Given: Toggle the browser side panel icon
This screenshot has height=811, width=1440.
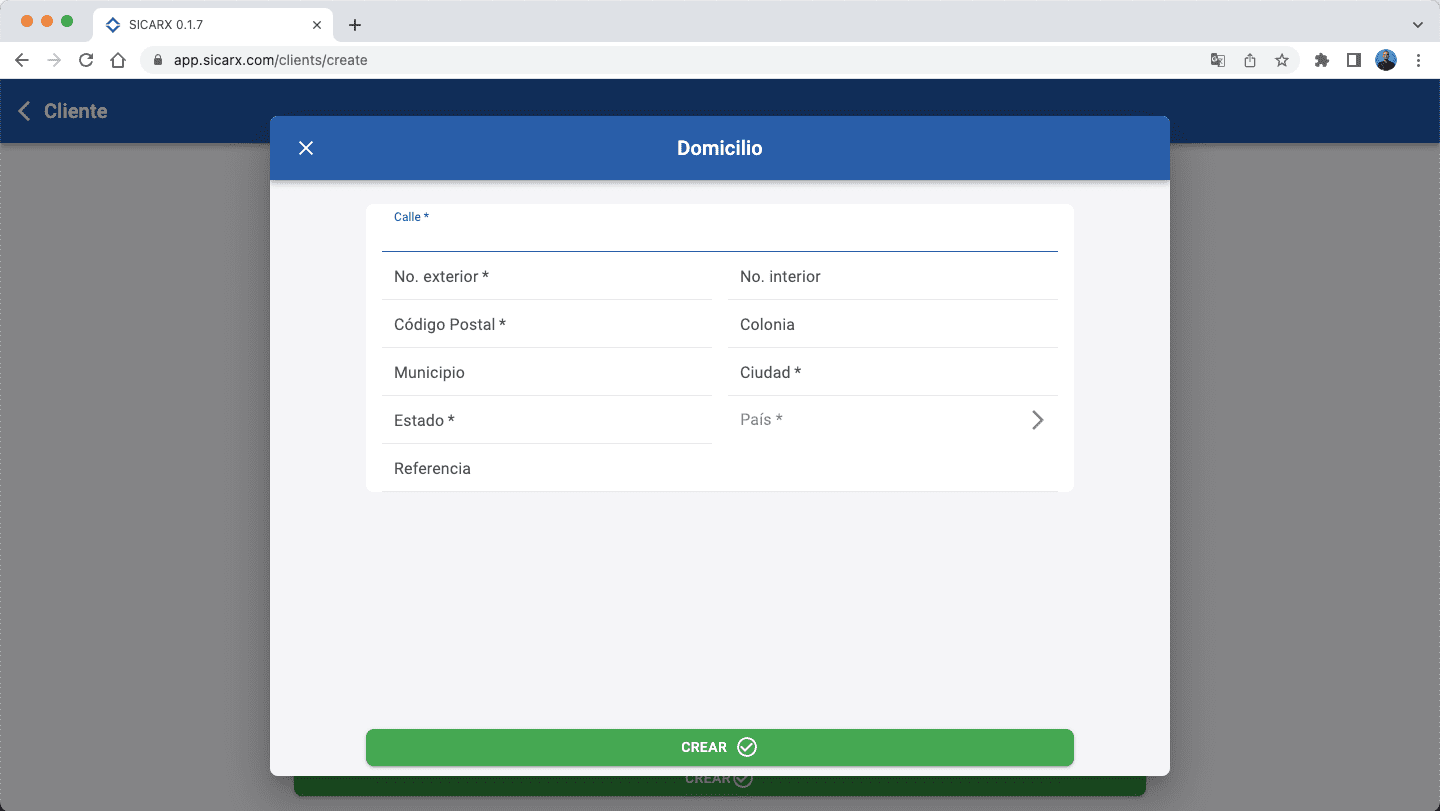Looking at the screenshot, I should 1353,60.
